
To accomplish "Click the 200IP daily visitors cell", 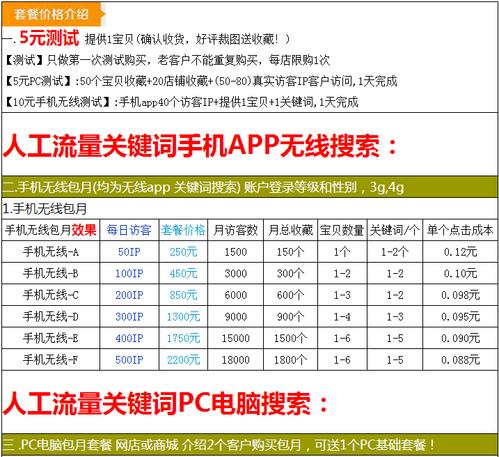I will coord(129,295).
